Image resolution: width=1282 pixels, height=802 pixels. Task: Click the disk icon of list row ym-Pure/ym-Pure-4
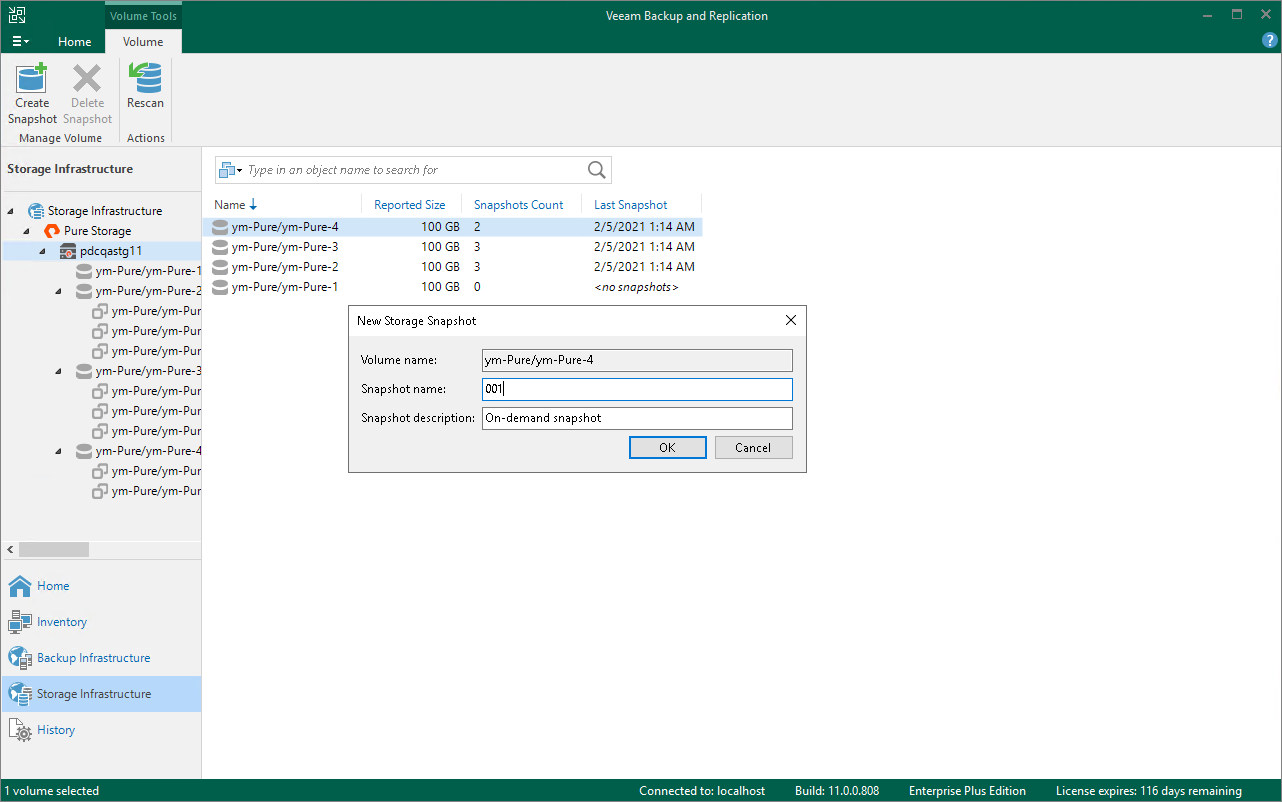pos(221,227)
